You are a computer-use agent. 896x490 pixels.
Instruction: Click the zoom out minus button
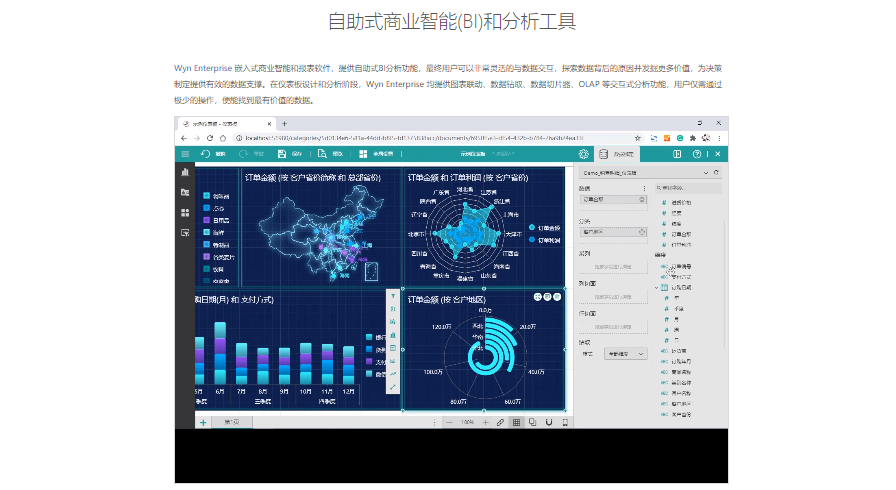pyautogui.click(x=450, y=423)
